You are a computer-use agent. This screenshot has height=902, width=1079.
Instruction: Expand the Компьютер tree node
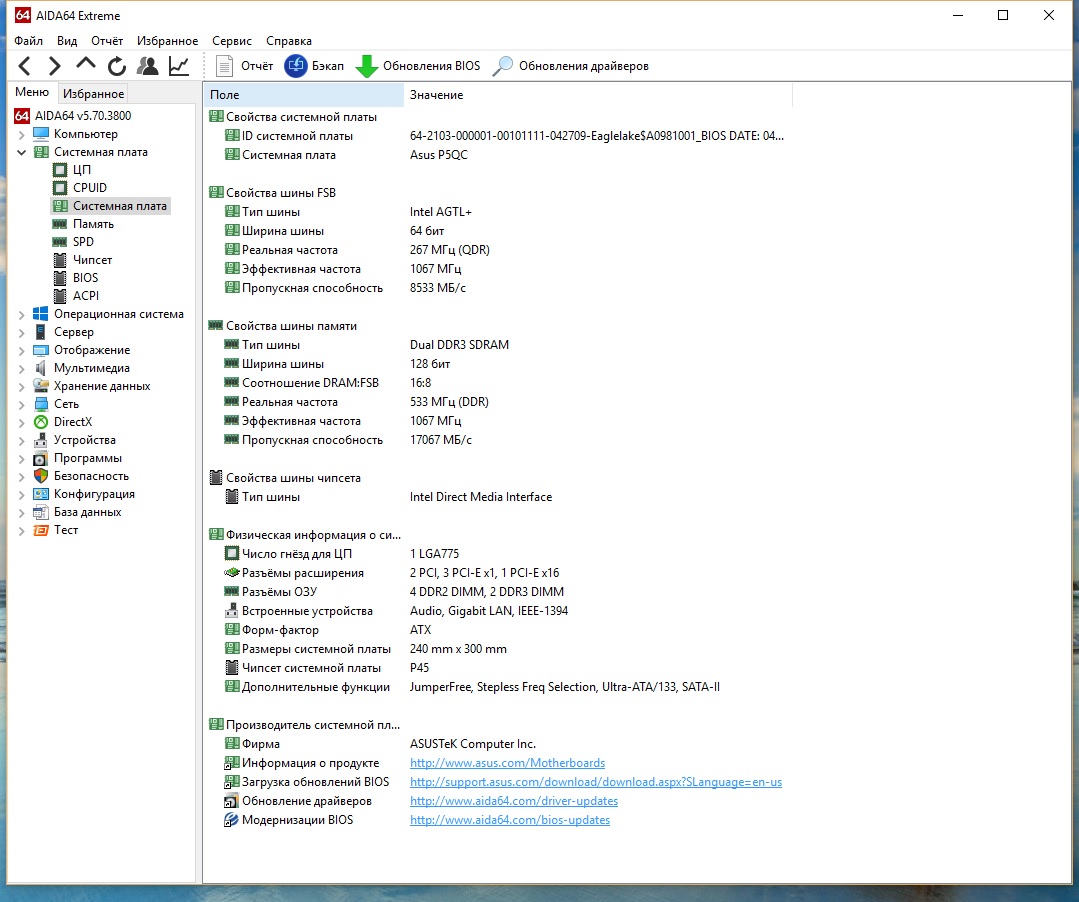tap(22, 134)
